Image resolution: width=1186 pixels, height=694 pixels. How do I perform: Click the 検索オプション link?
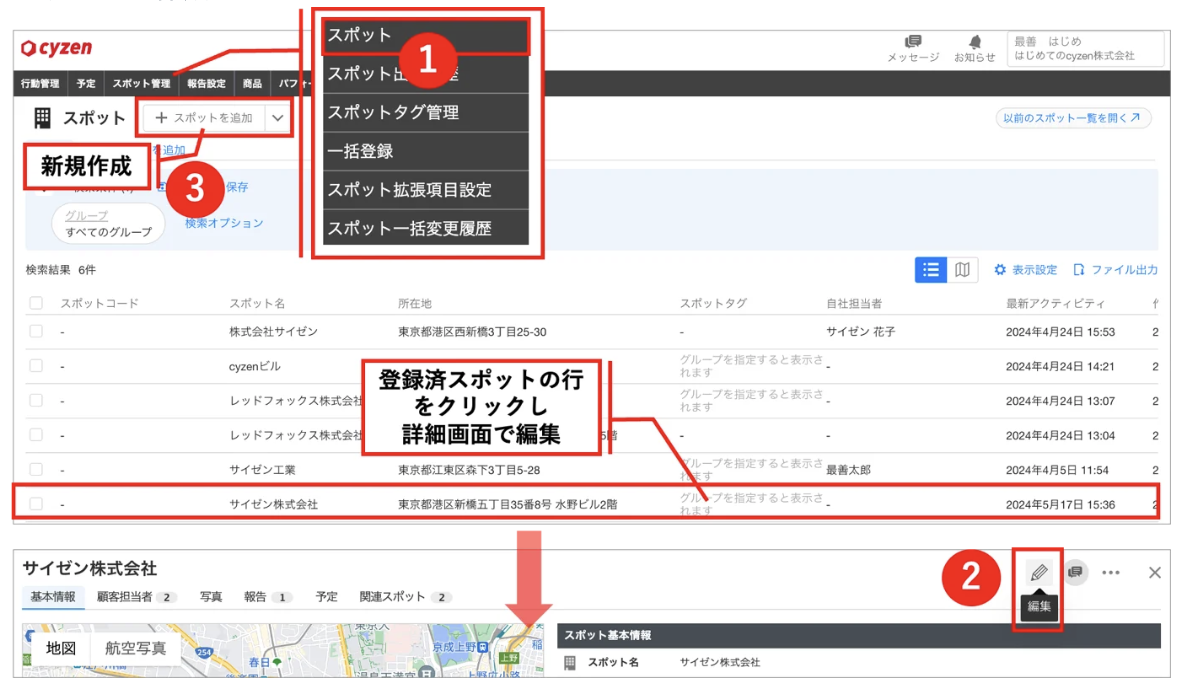pos(224,223)
